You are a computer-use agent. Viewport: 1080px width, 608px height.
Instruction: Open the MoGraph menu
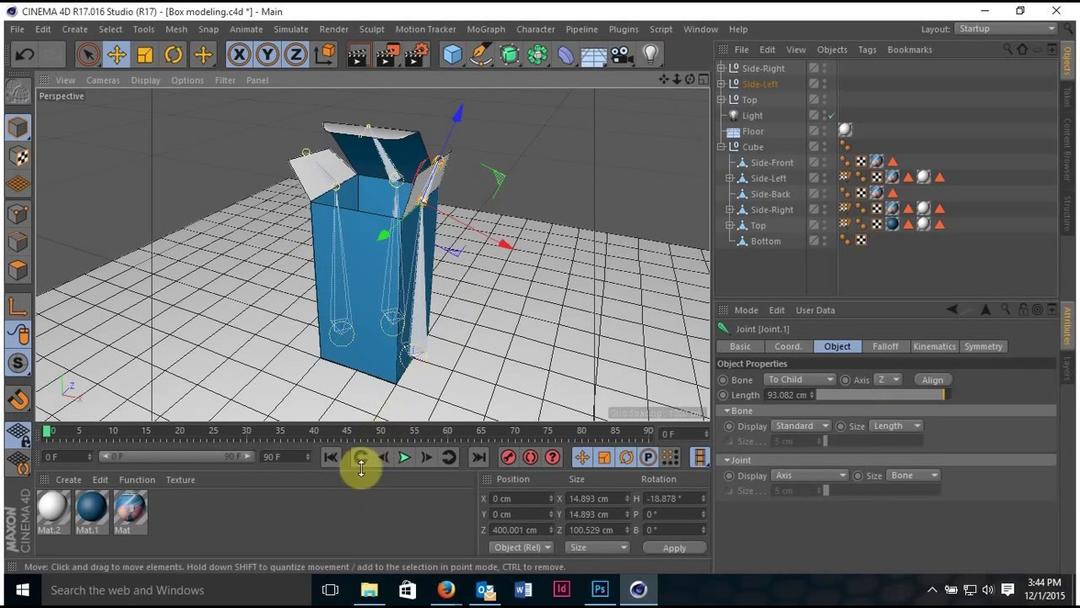click(x=486, y=29)
